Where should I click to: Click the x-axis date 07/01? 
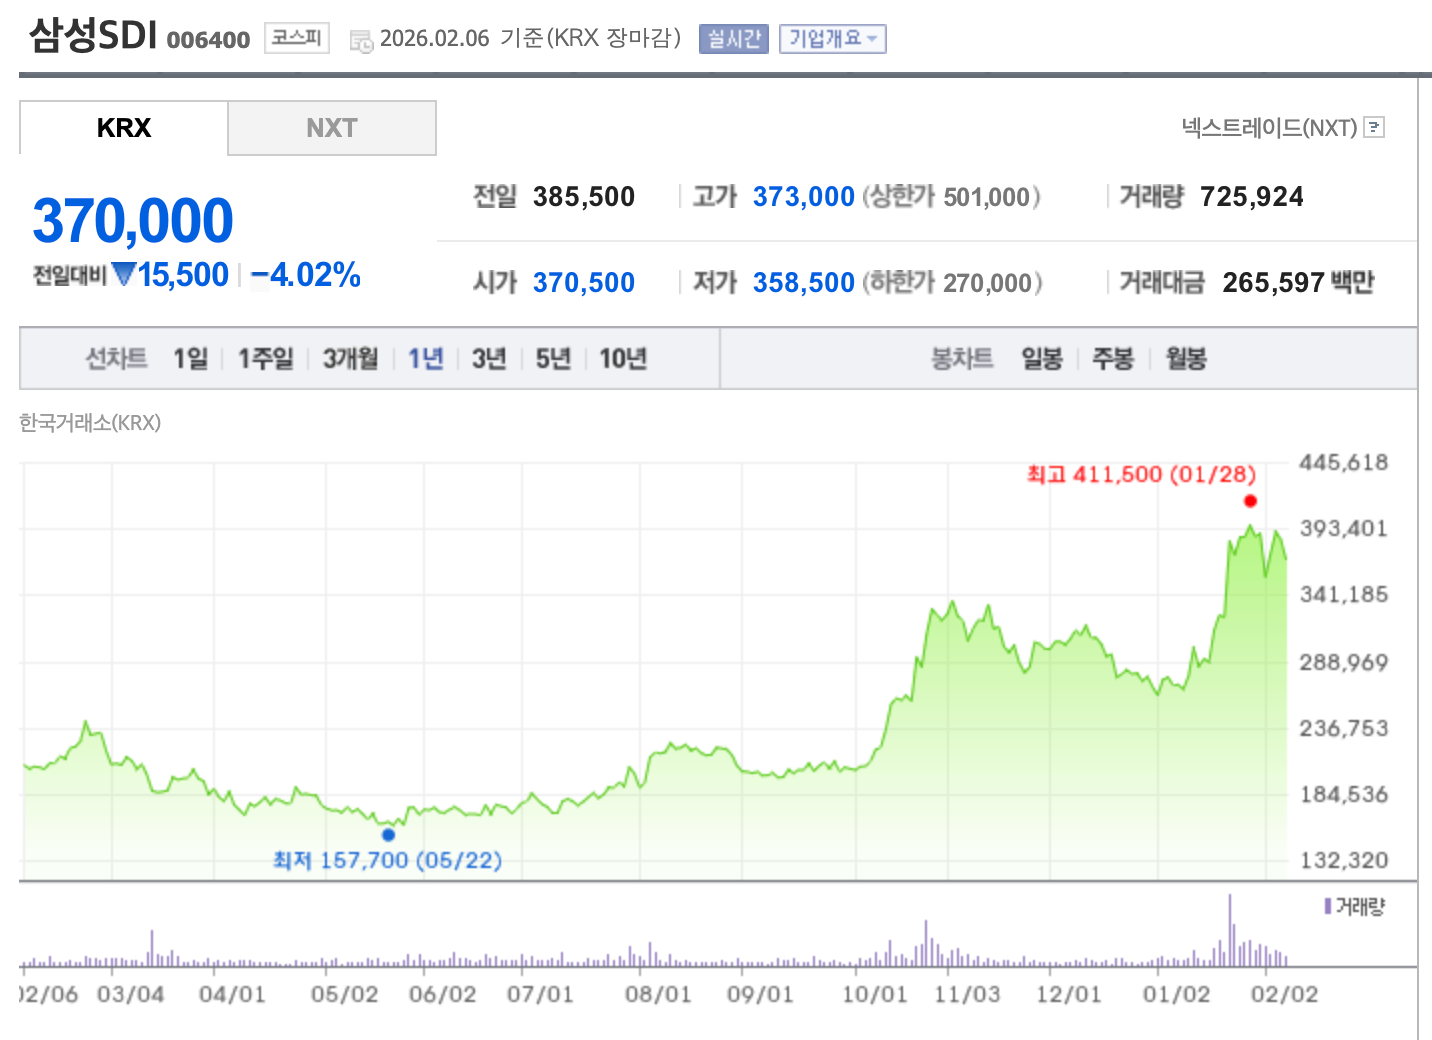coord(540,994)
